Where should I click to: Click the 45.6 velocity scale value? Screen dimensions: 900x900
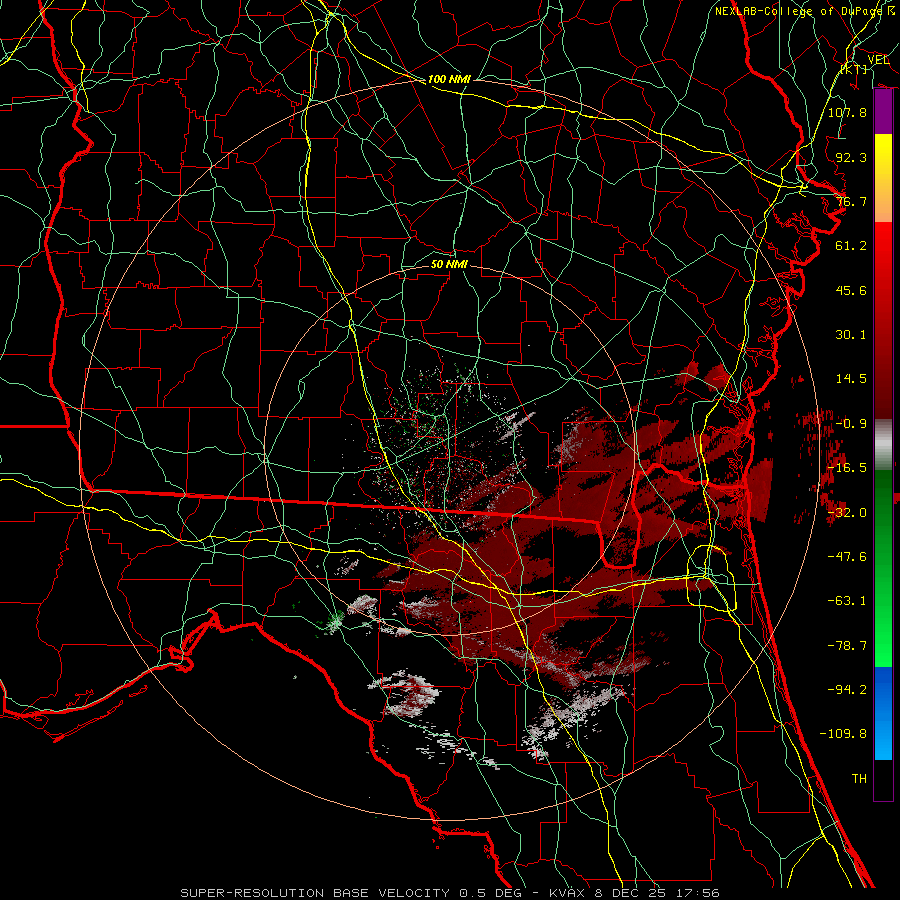(x=851, y=290)
